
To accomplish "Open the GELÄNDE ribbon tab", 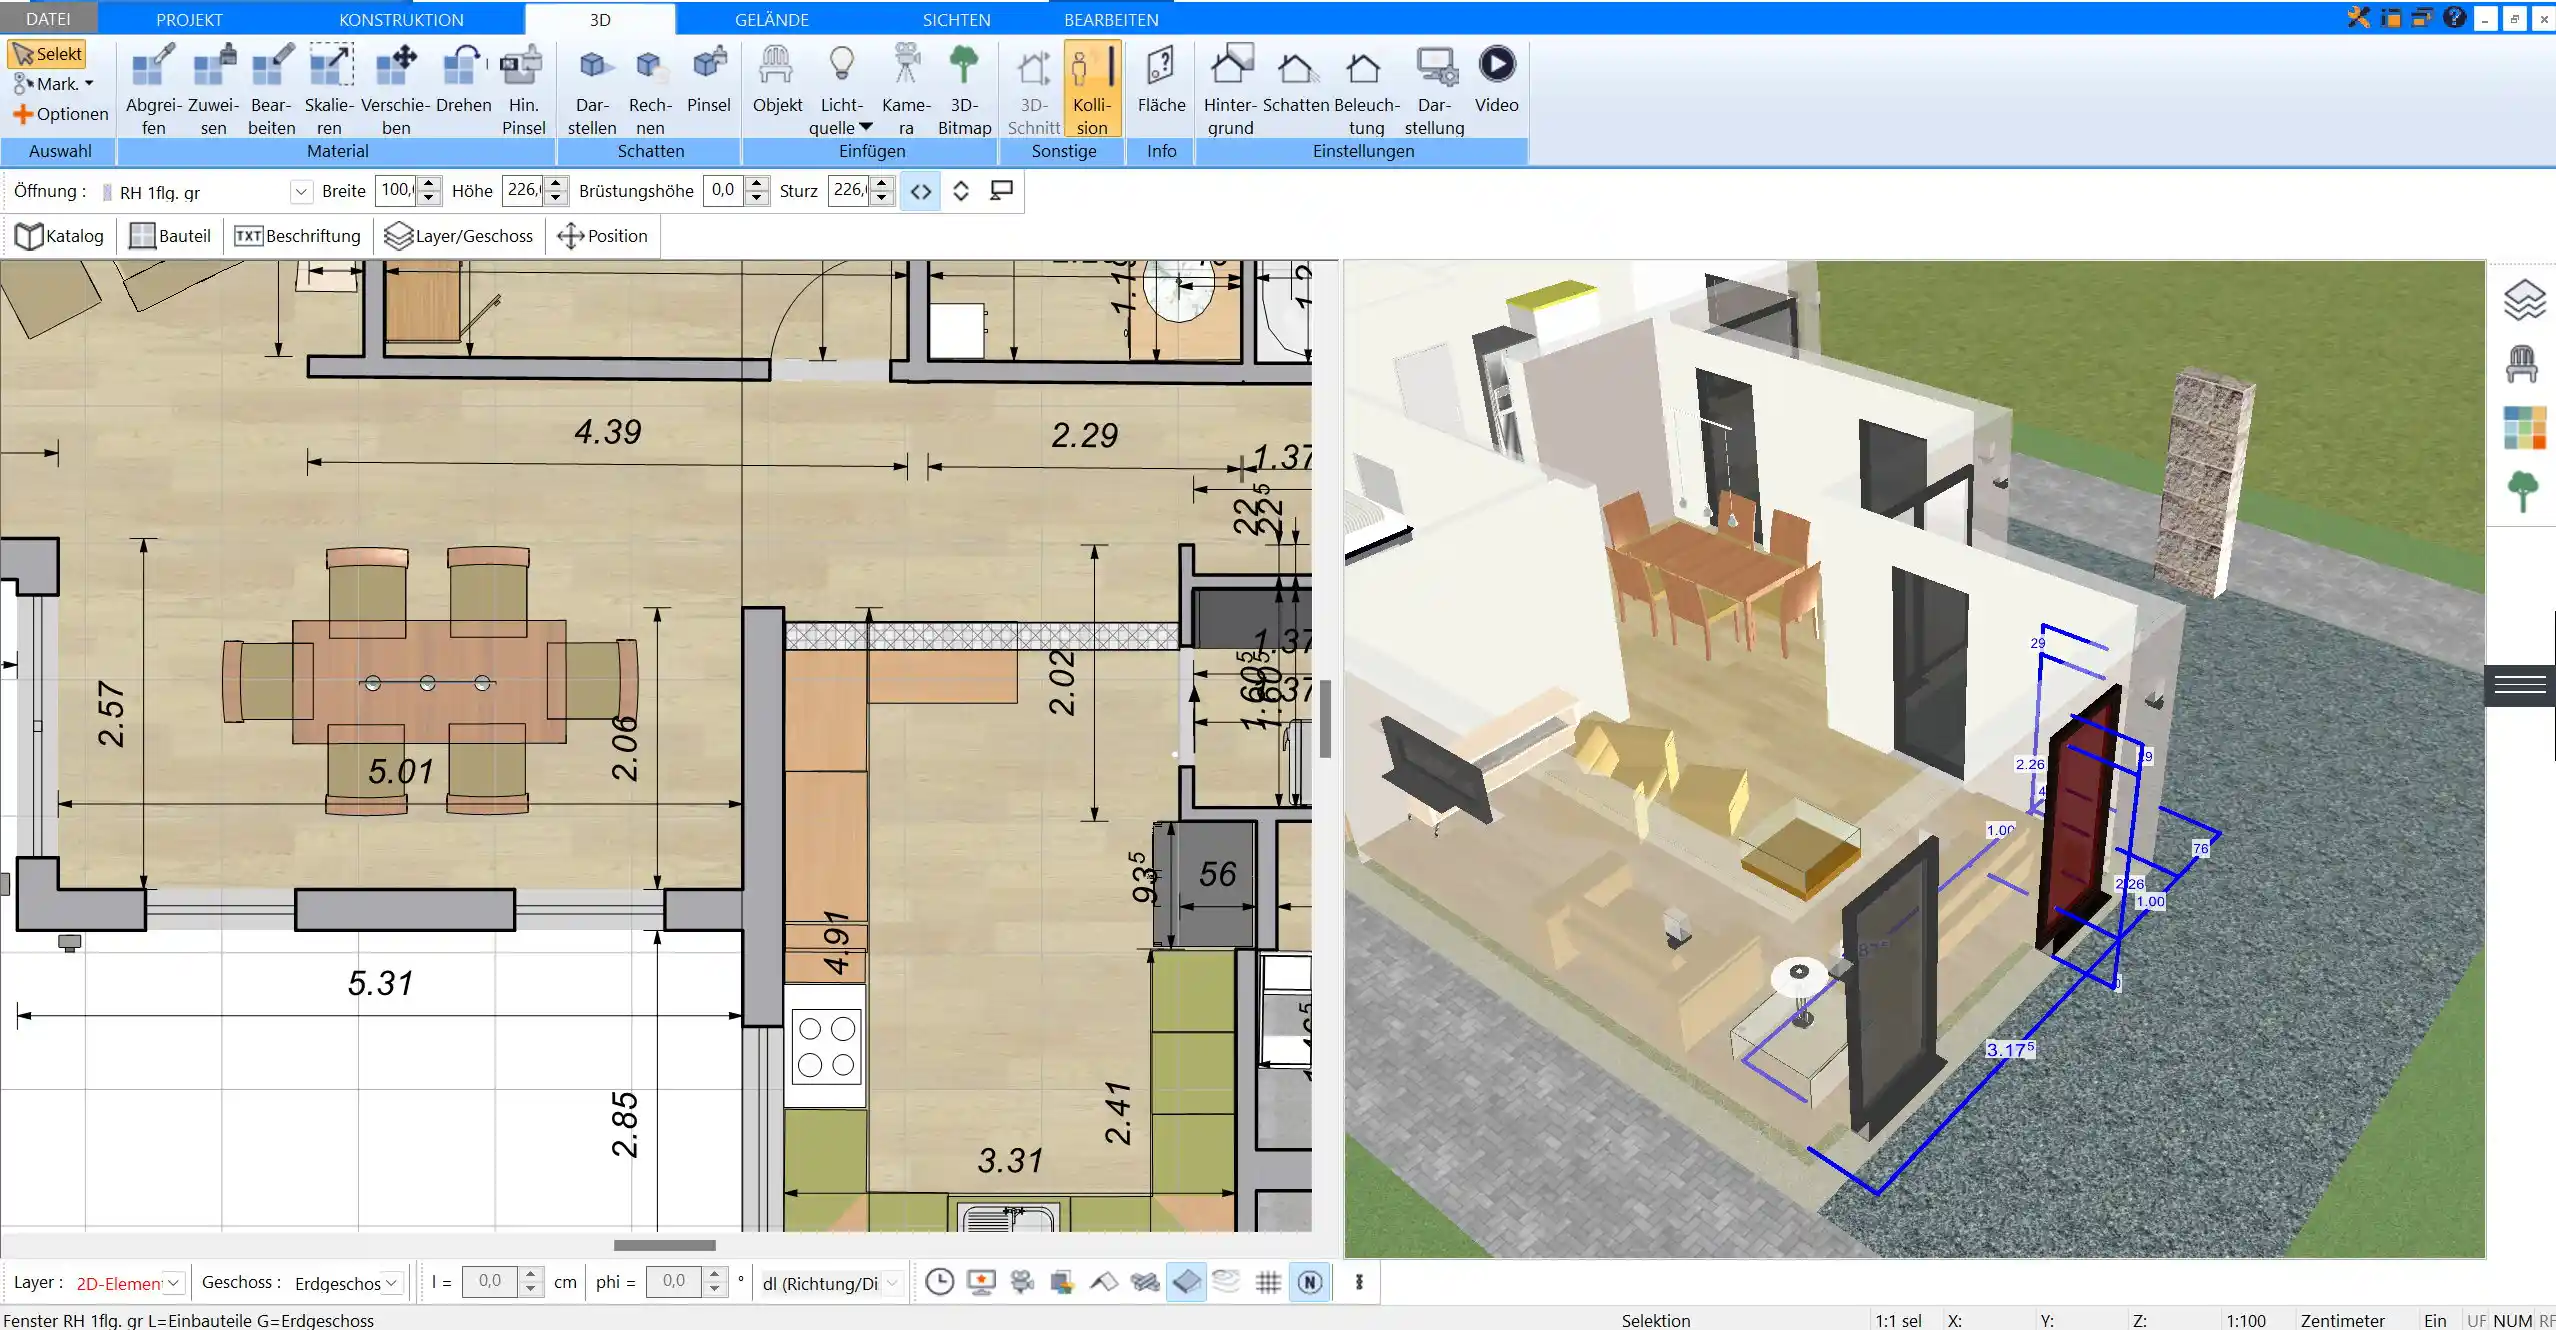I will (x=771, y=19).
